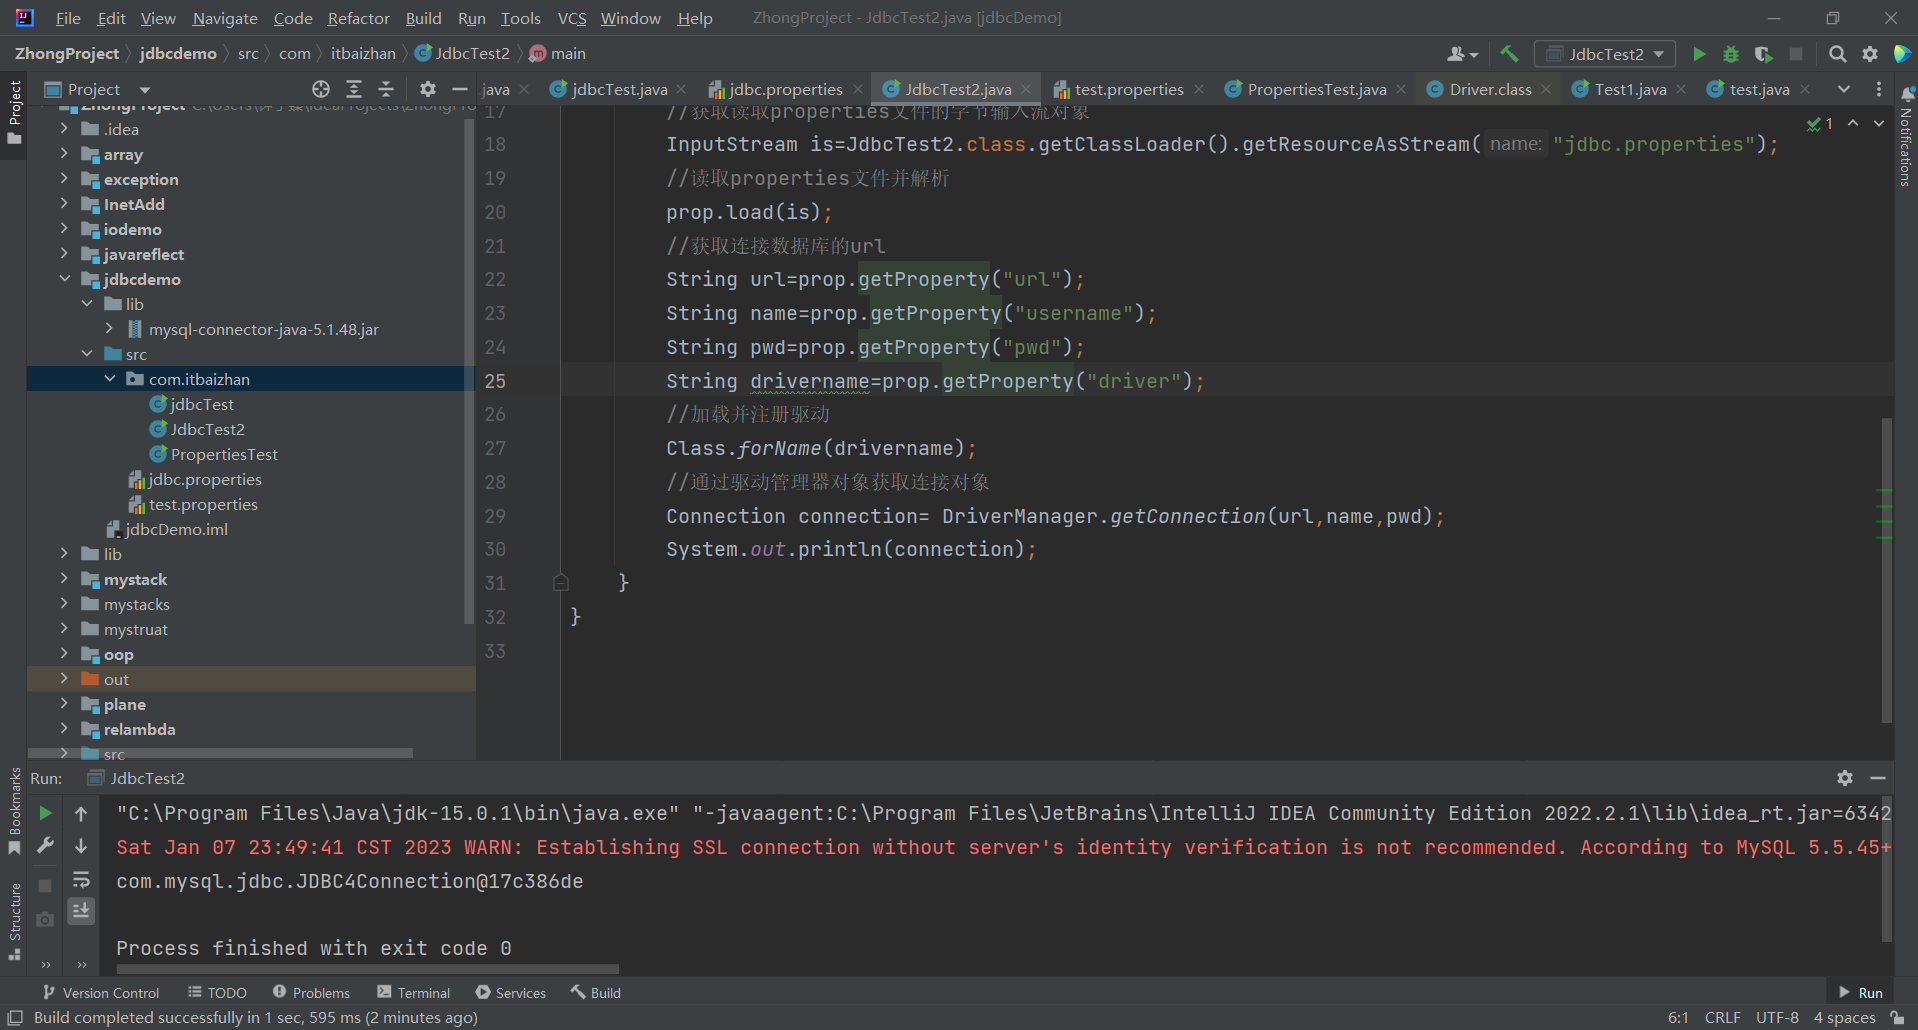Viewport: 1918px width, 1030px height.
Task: Click editor vertical scrollbar thumb
Action: (x=1886, y=570)
